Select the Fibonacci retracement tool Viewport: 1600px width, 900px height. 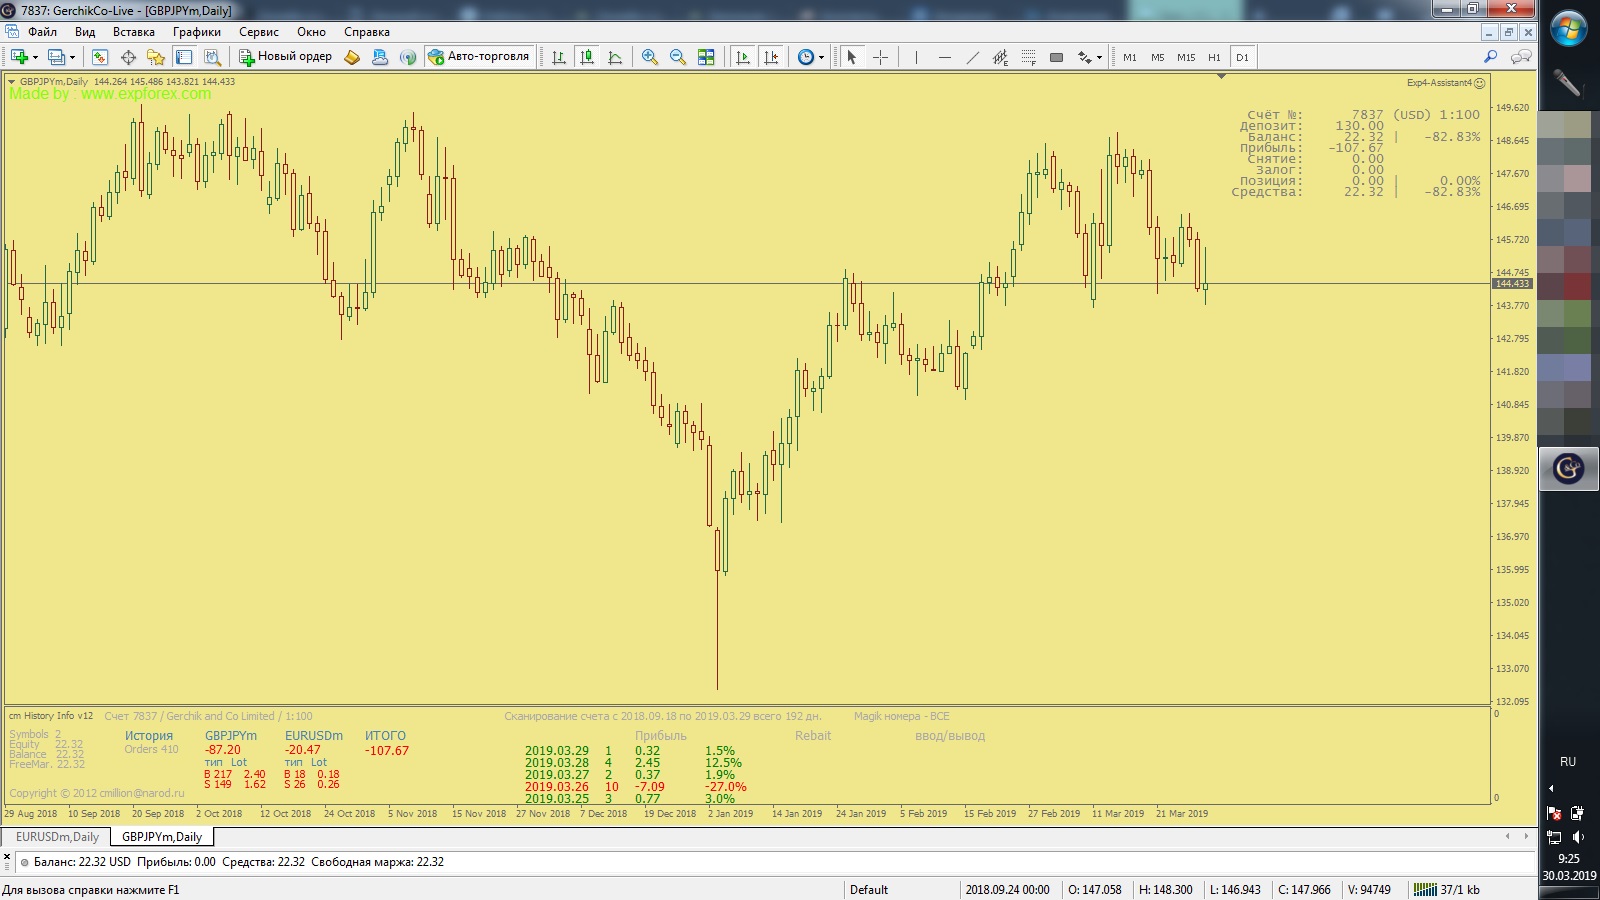1028,57
